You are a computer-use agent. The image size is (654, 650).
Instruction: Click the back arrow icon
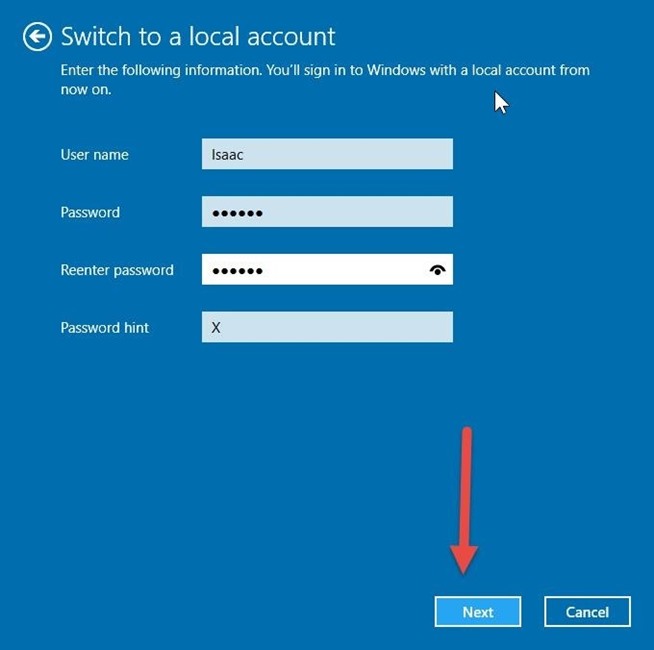coord(37,38)
